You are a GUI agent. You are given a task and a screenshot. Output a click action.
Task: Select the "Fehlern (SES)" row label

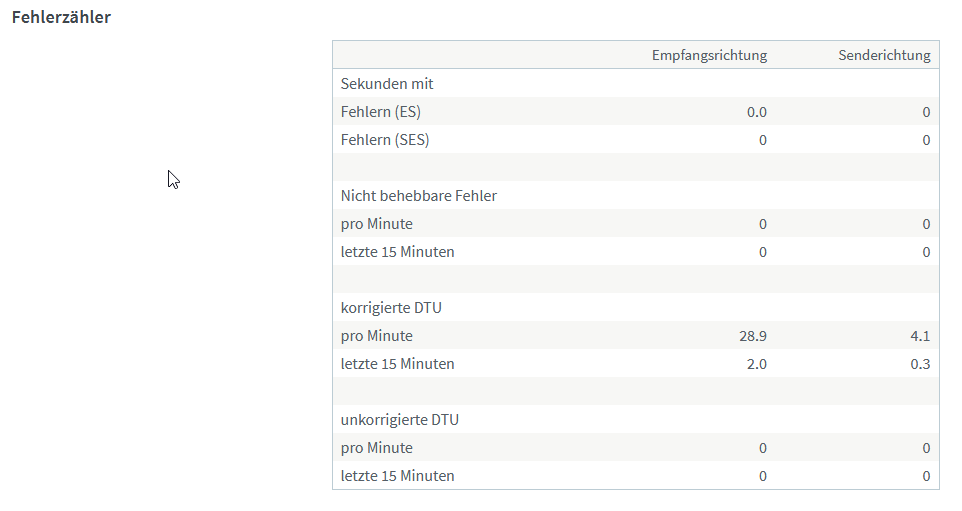(x=385, y=140)
